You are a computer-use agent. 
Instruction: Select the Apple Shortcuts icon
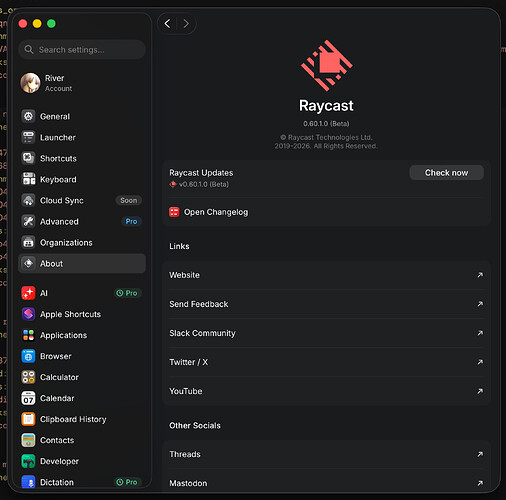(28, 314)
